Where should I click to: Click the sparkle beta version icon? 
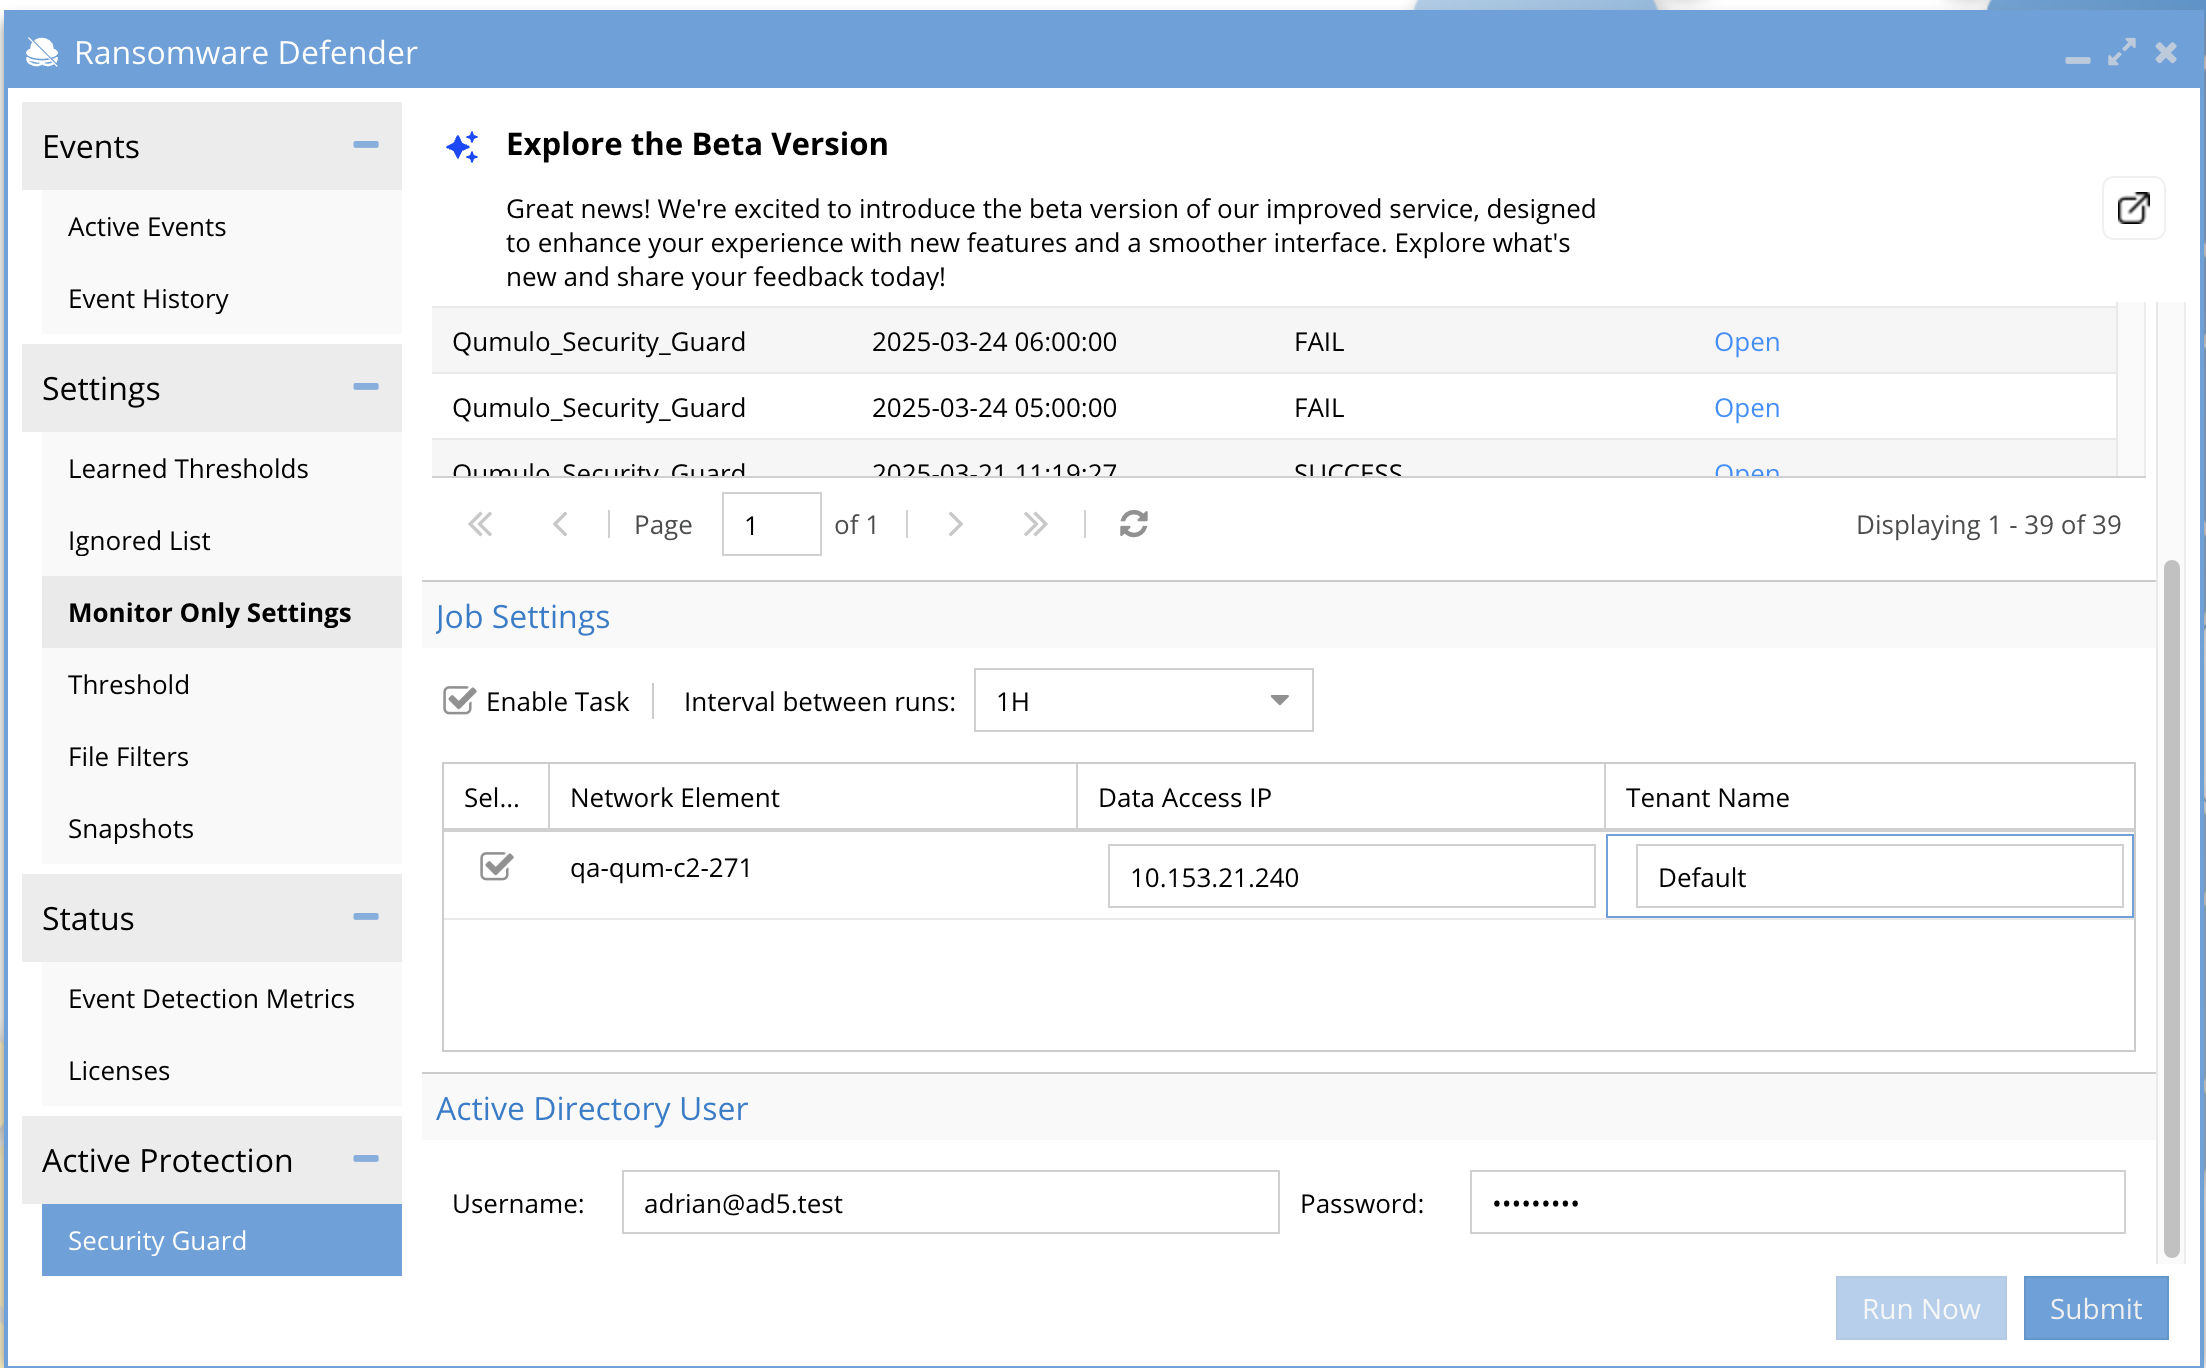(x=463, y=146)
